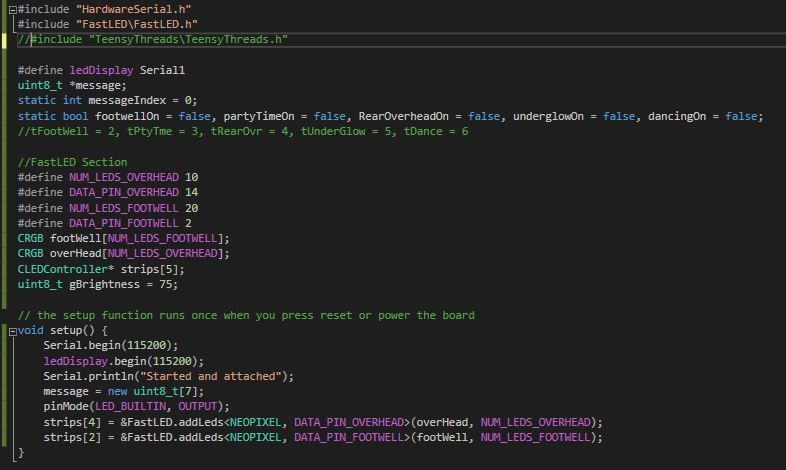
Task: Click the commented TeensyThreads include line
Action: coord(152,40)
